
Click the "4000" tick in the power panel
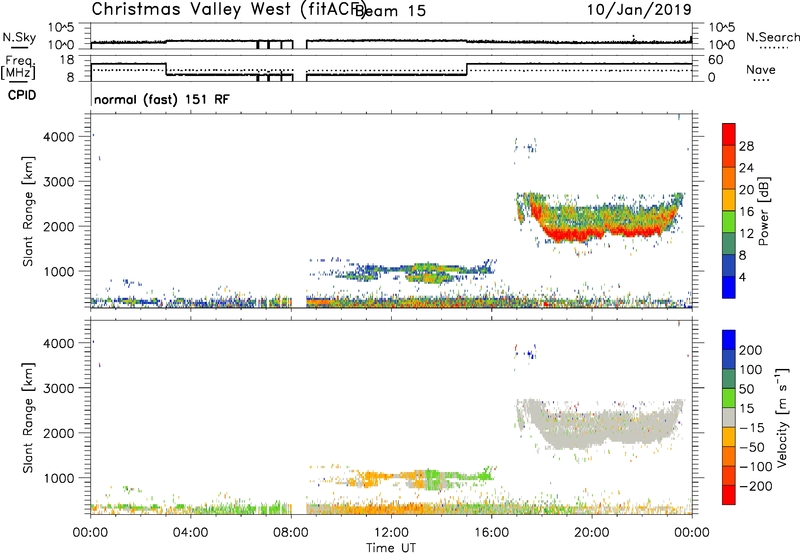point(58,137)
